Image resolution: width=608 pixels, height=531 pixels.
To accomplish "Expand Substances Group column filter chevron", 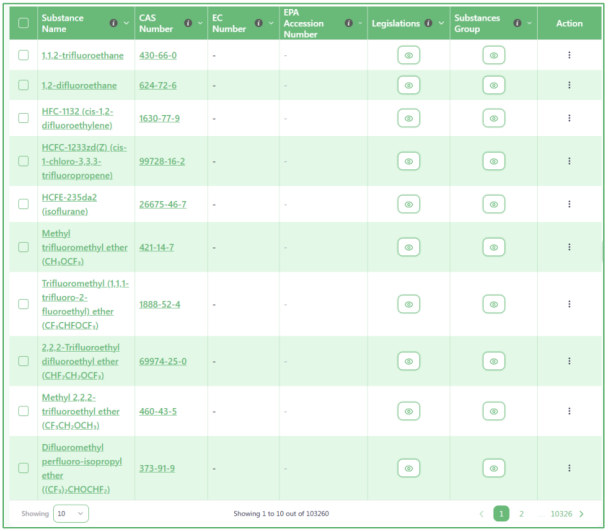I will [529, 23].
